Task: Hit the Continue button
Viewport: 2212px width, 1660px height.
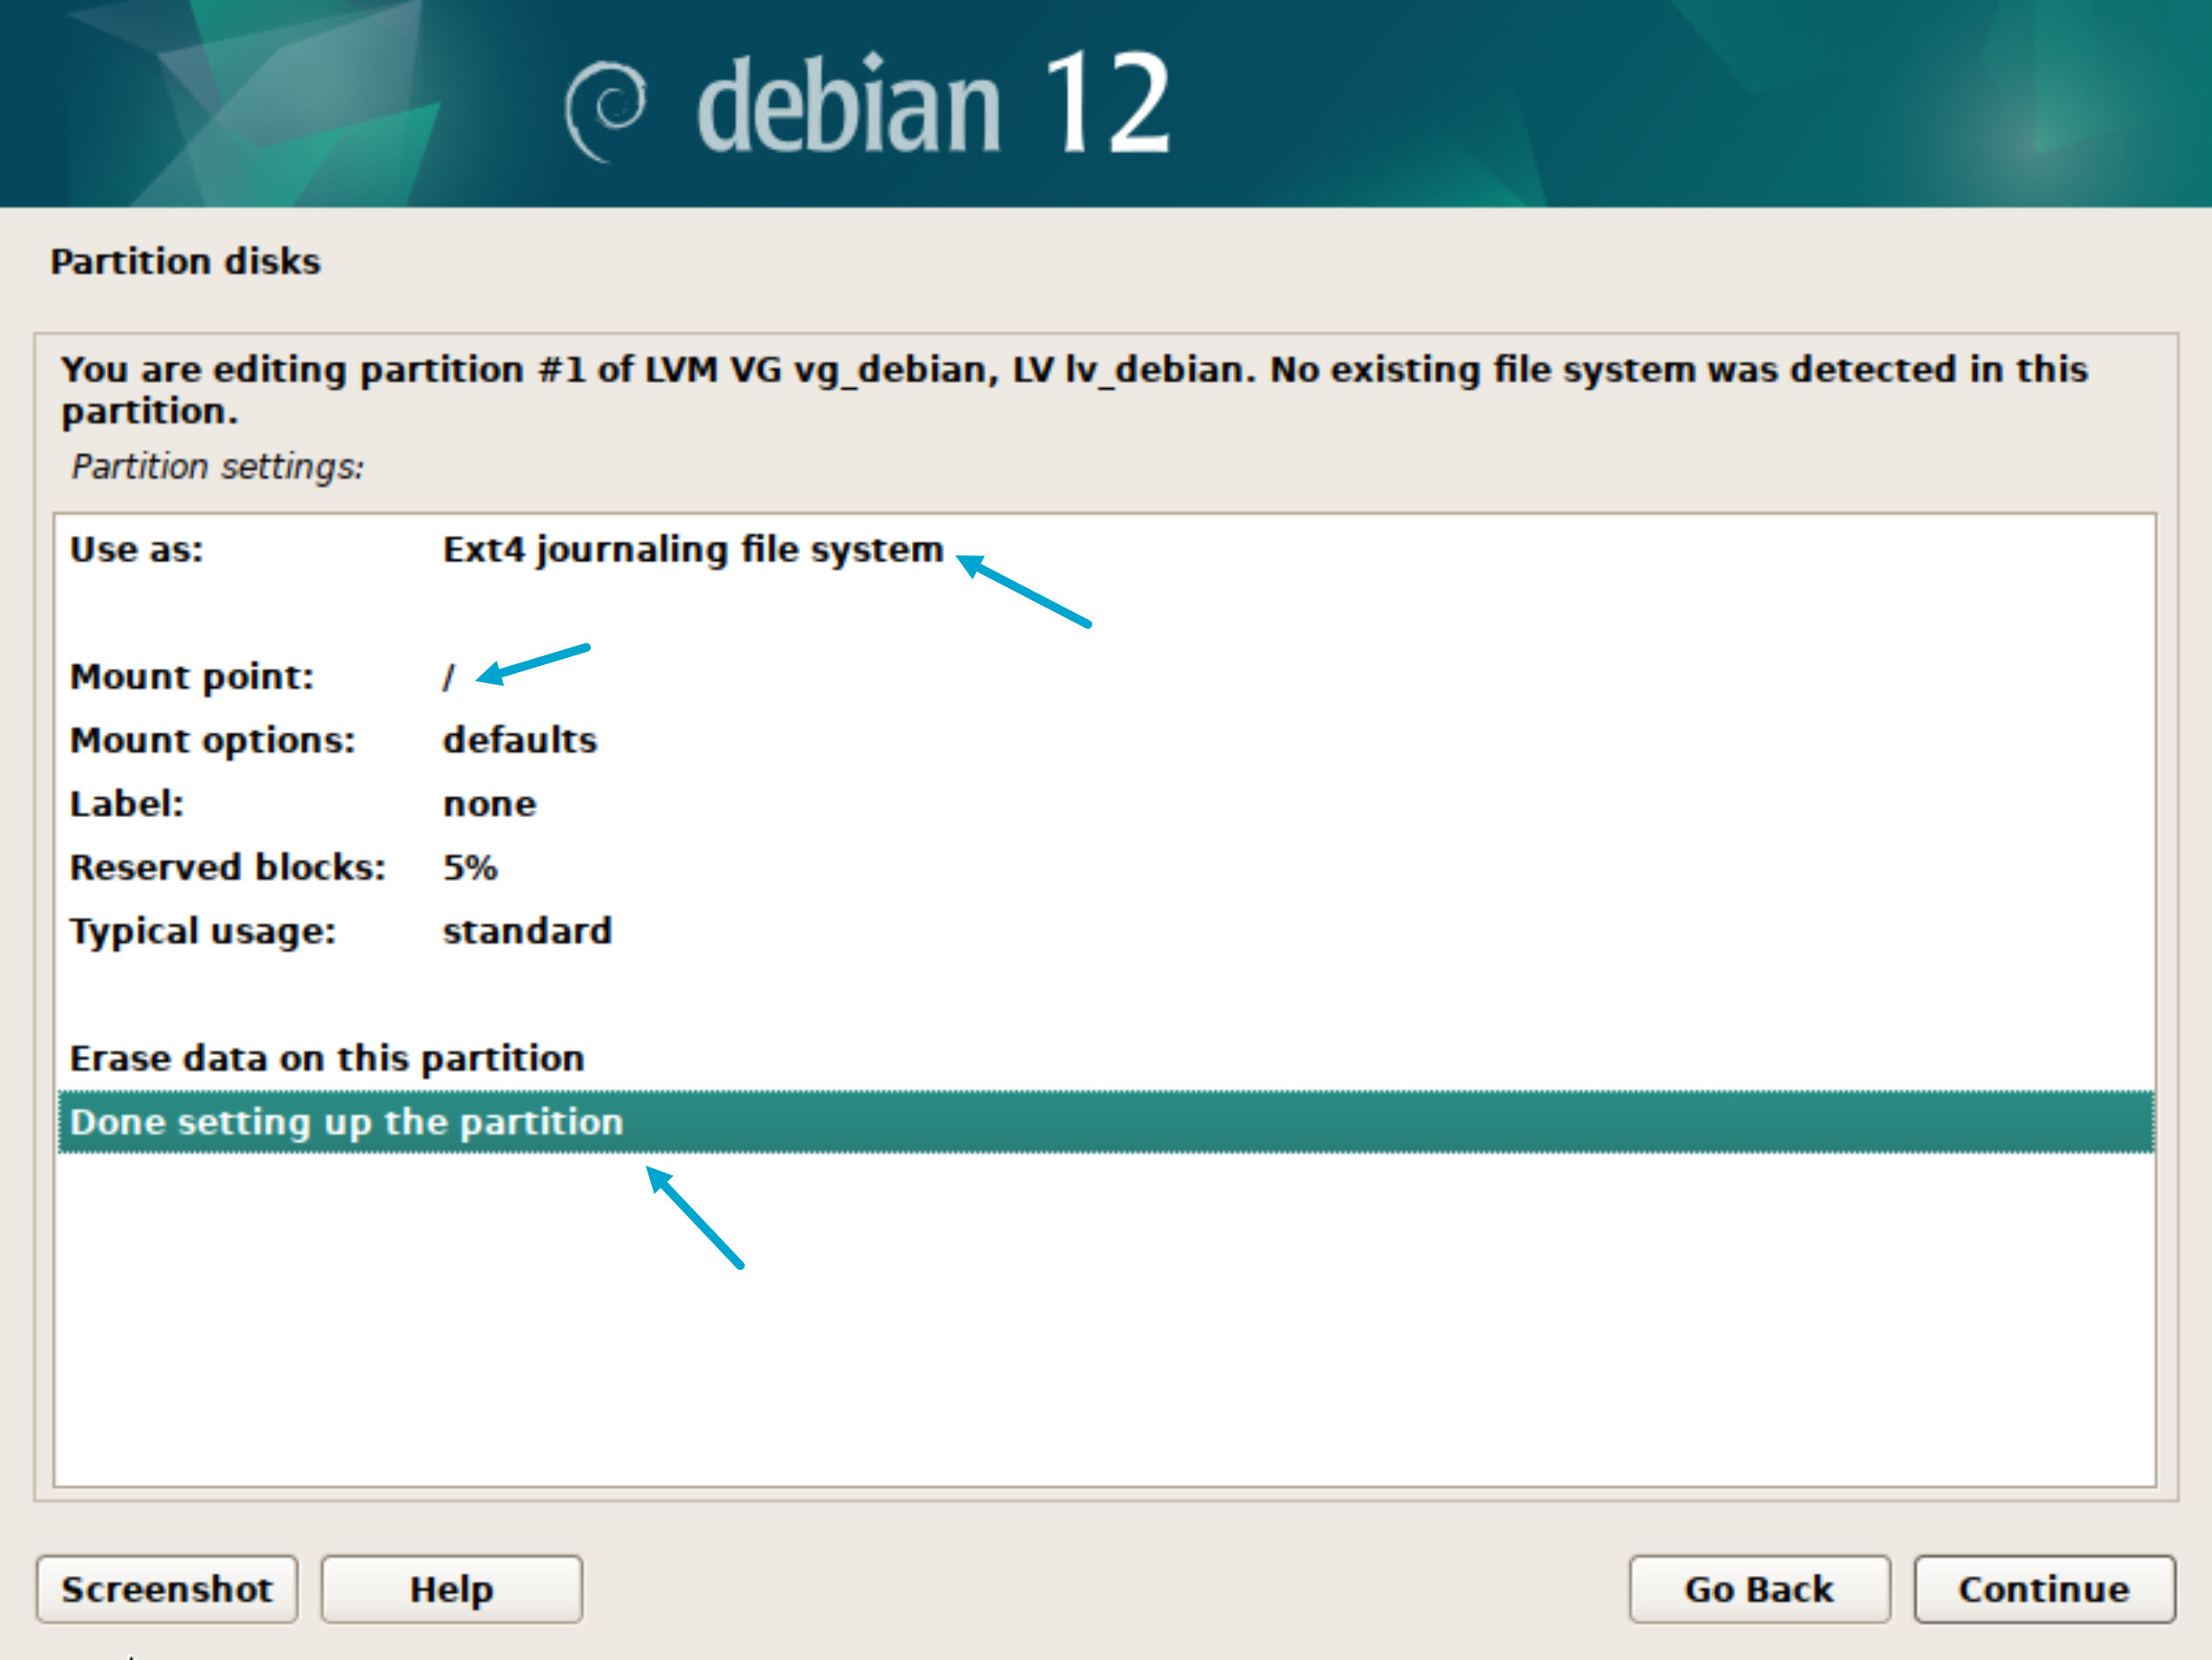Action: tap(2043, 1589)
